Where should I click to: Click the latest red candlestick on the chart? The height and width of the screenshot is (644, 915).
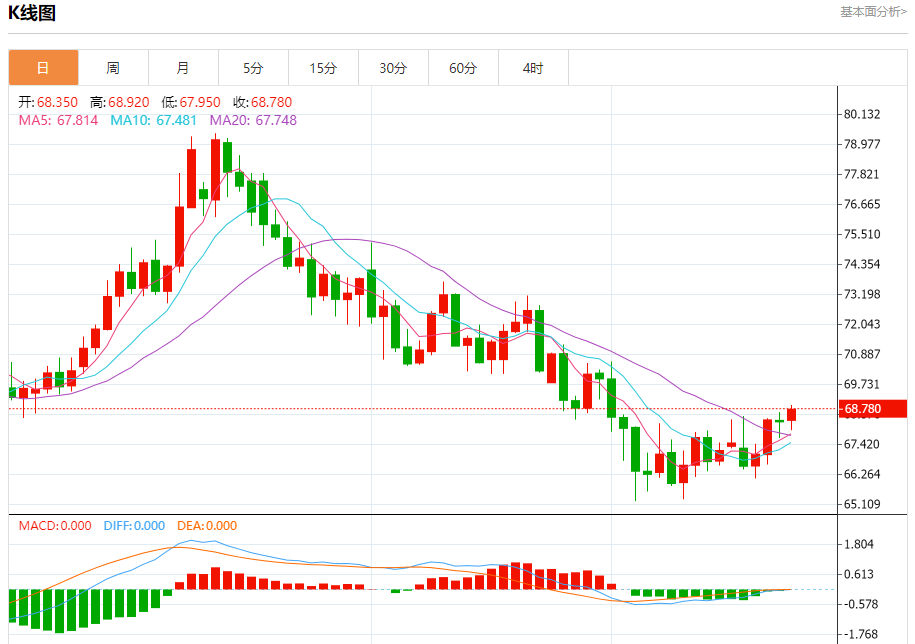(791, 414)
